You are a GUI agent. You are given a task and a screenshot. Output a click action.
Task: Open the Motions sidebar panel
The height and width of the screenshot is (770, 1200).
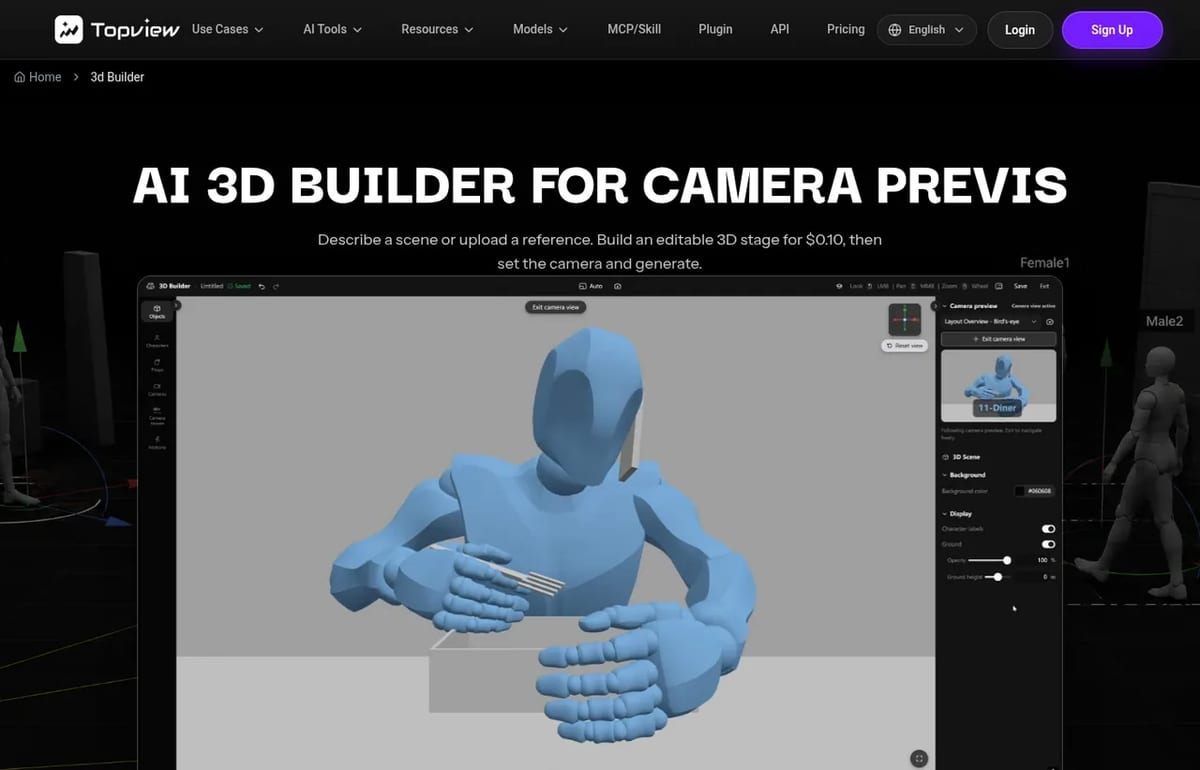[x=157, y=442]
